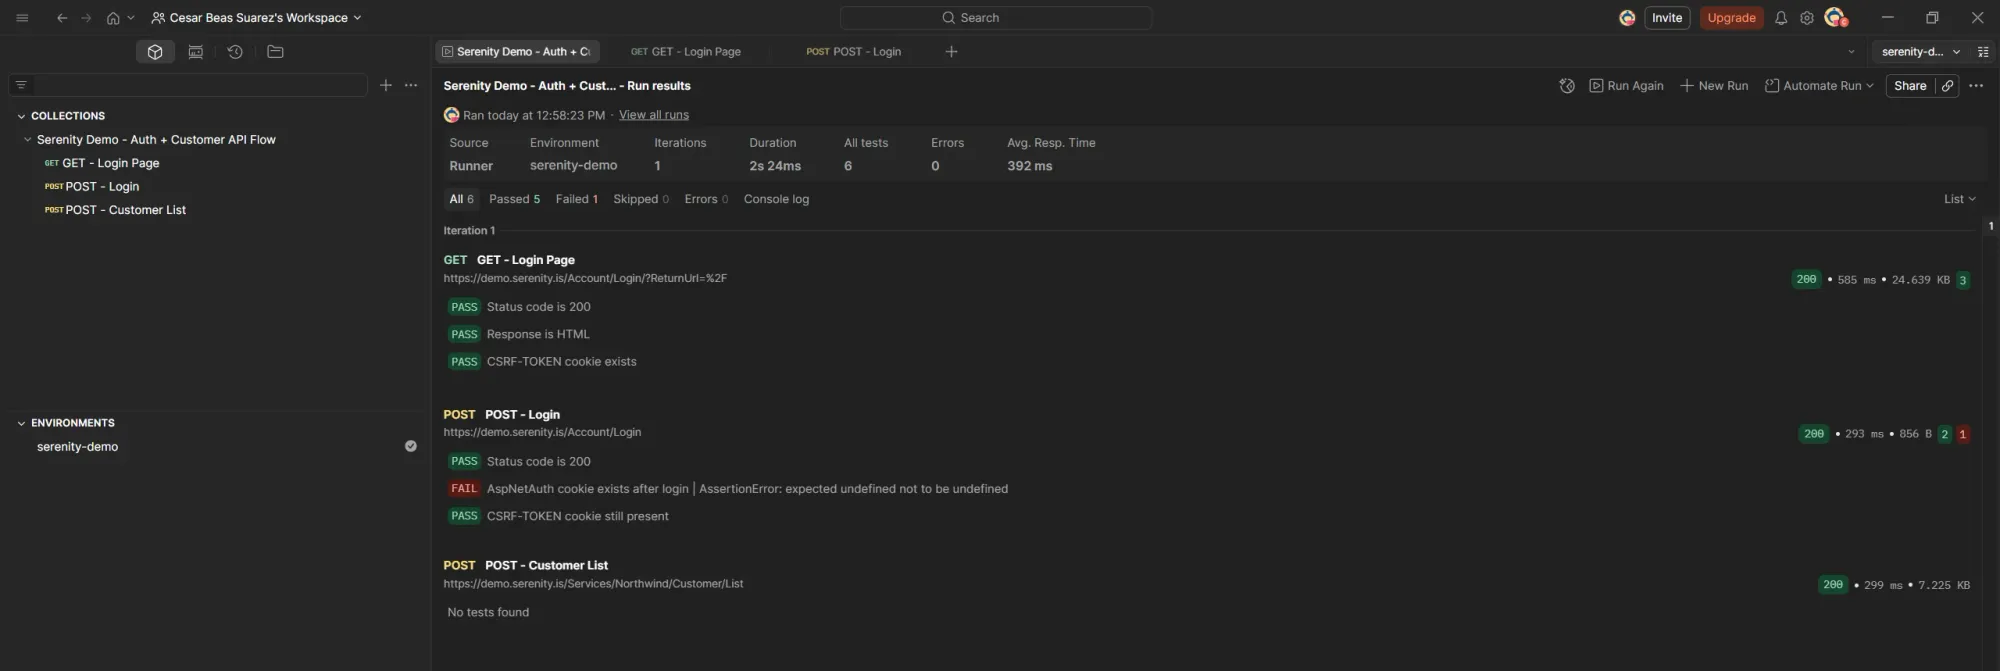Open a new tab with plus icon
This screenshot has width=2000, height=671.
click(951, 52)
